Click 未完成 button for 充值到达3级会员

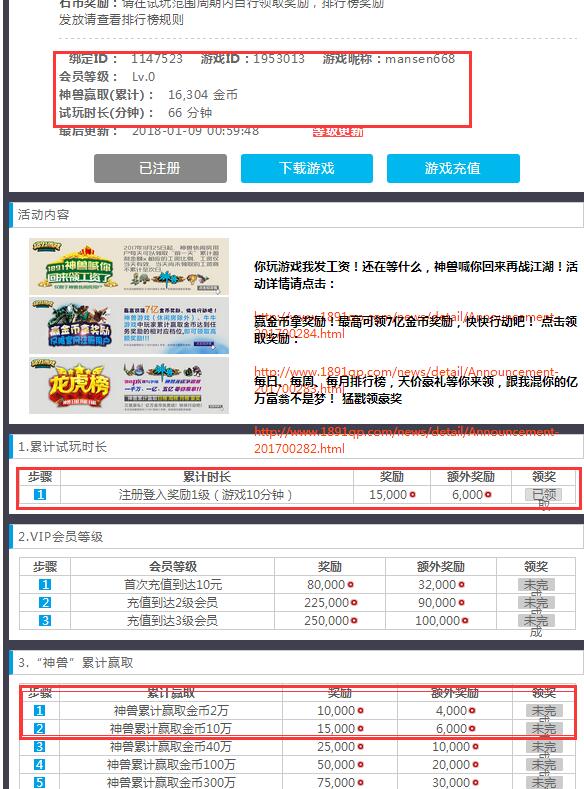point(536,620)
